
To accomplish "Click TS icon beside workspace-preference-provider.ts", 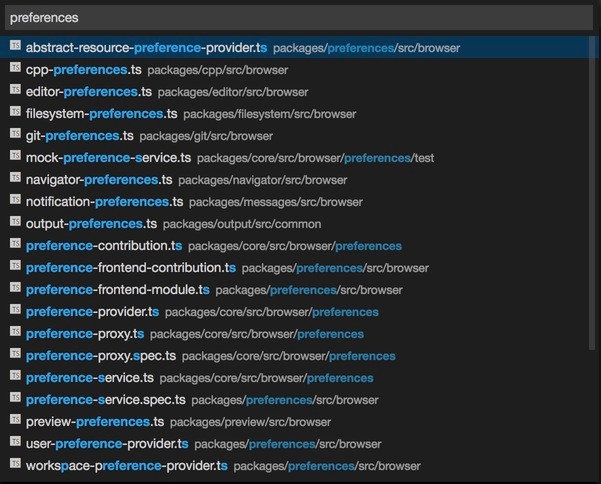I will (x=15, y=463).
